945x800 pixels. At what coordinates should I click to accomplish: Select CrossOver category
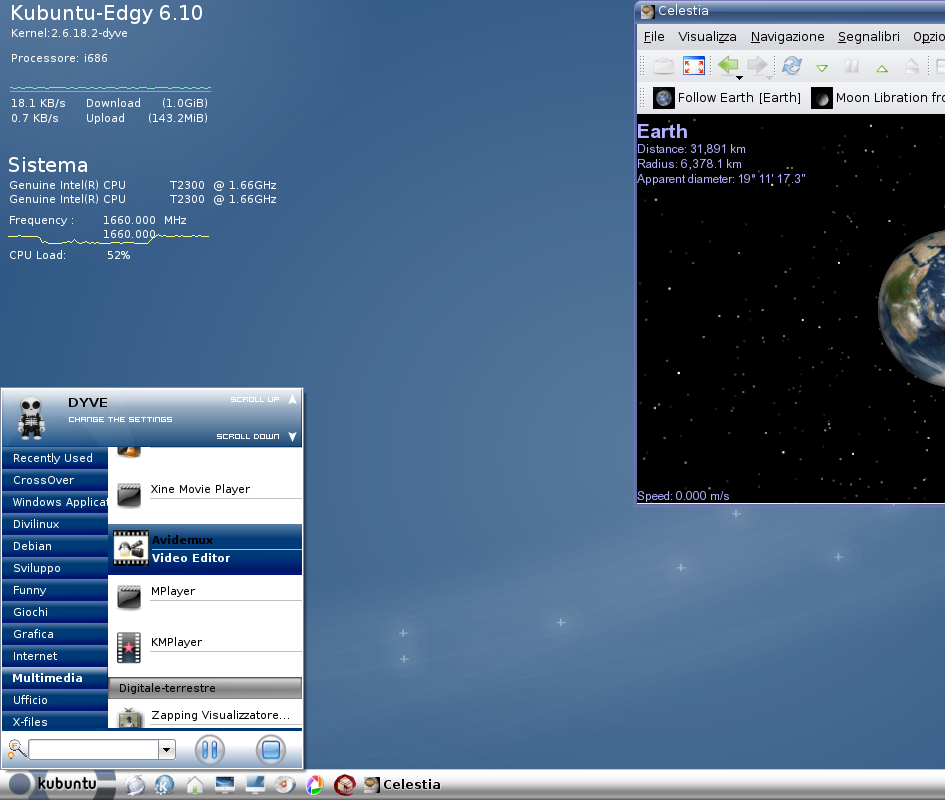point(55,480)
